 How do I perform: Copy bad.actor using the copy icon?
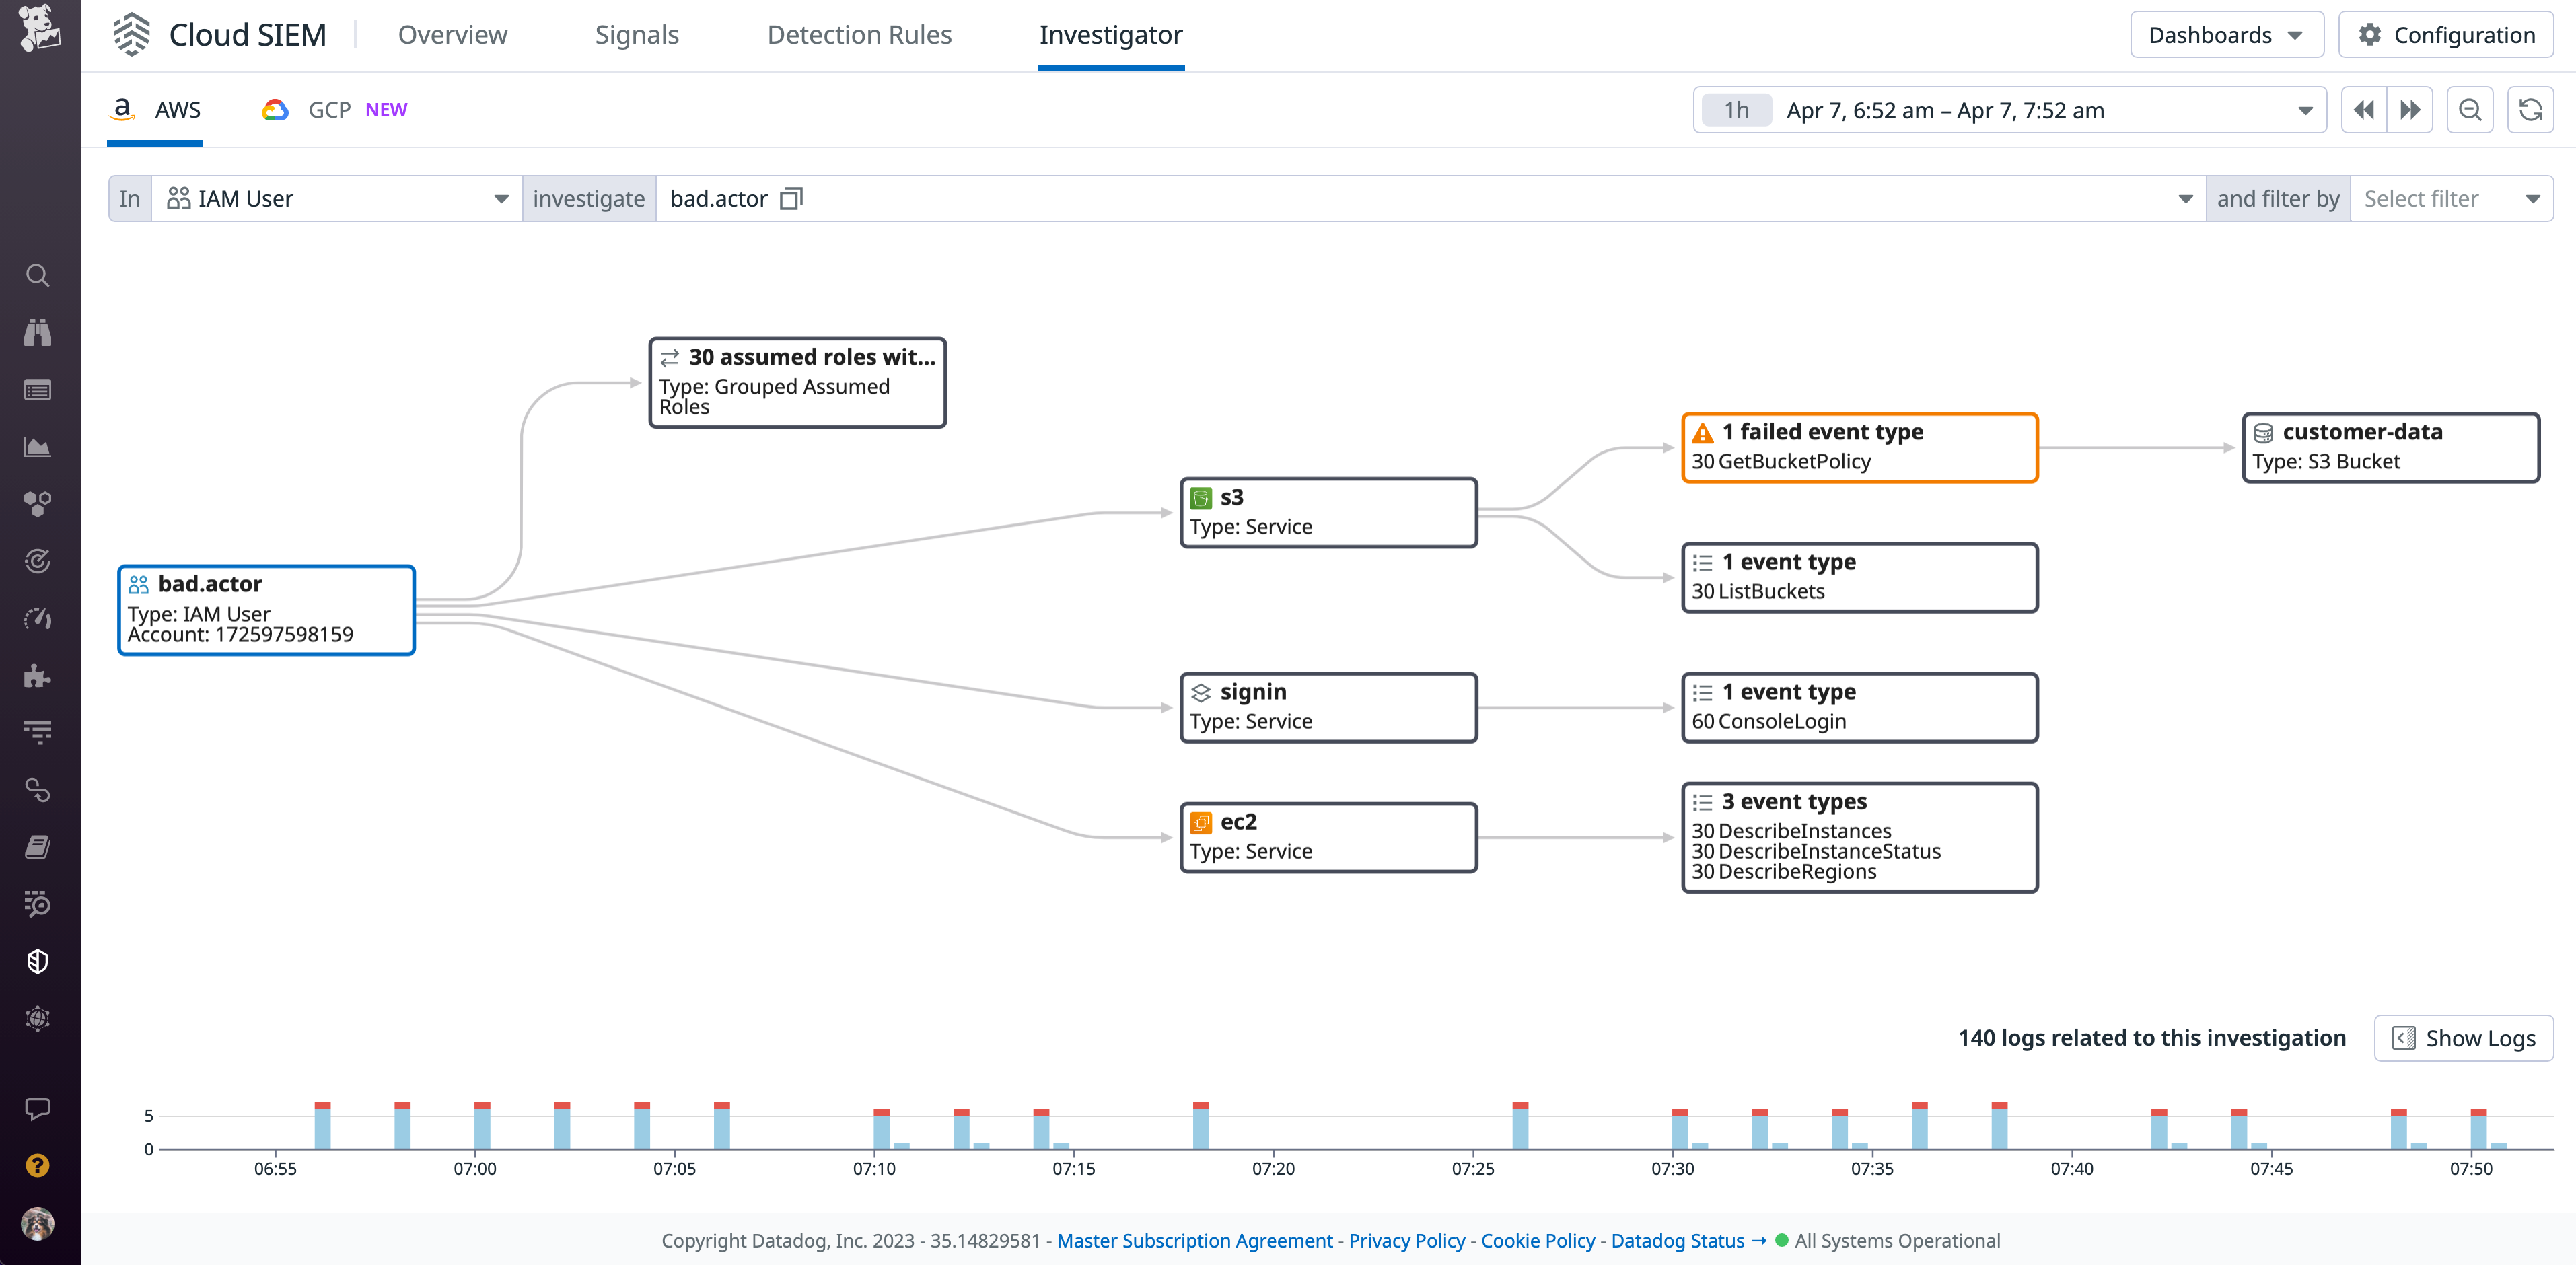point(790,198)
